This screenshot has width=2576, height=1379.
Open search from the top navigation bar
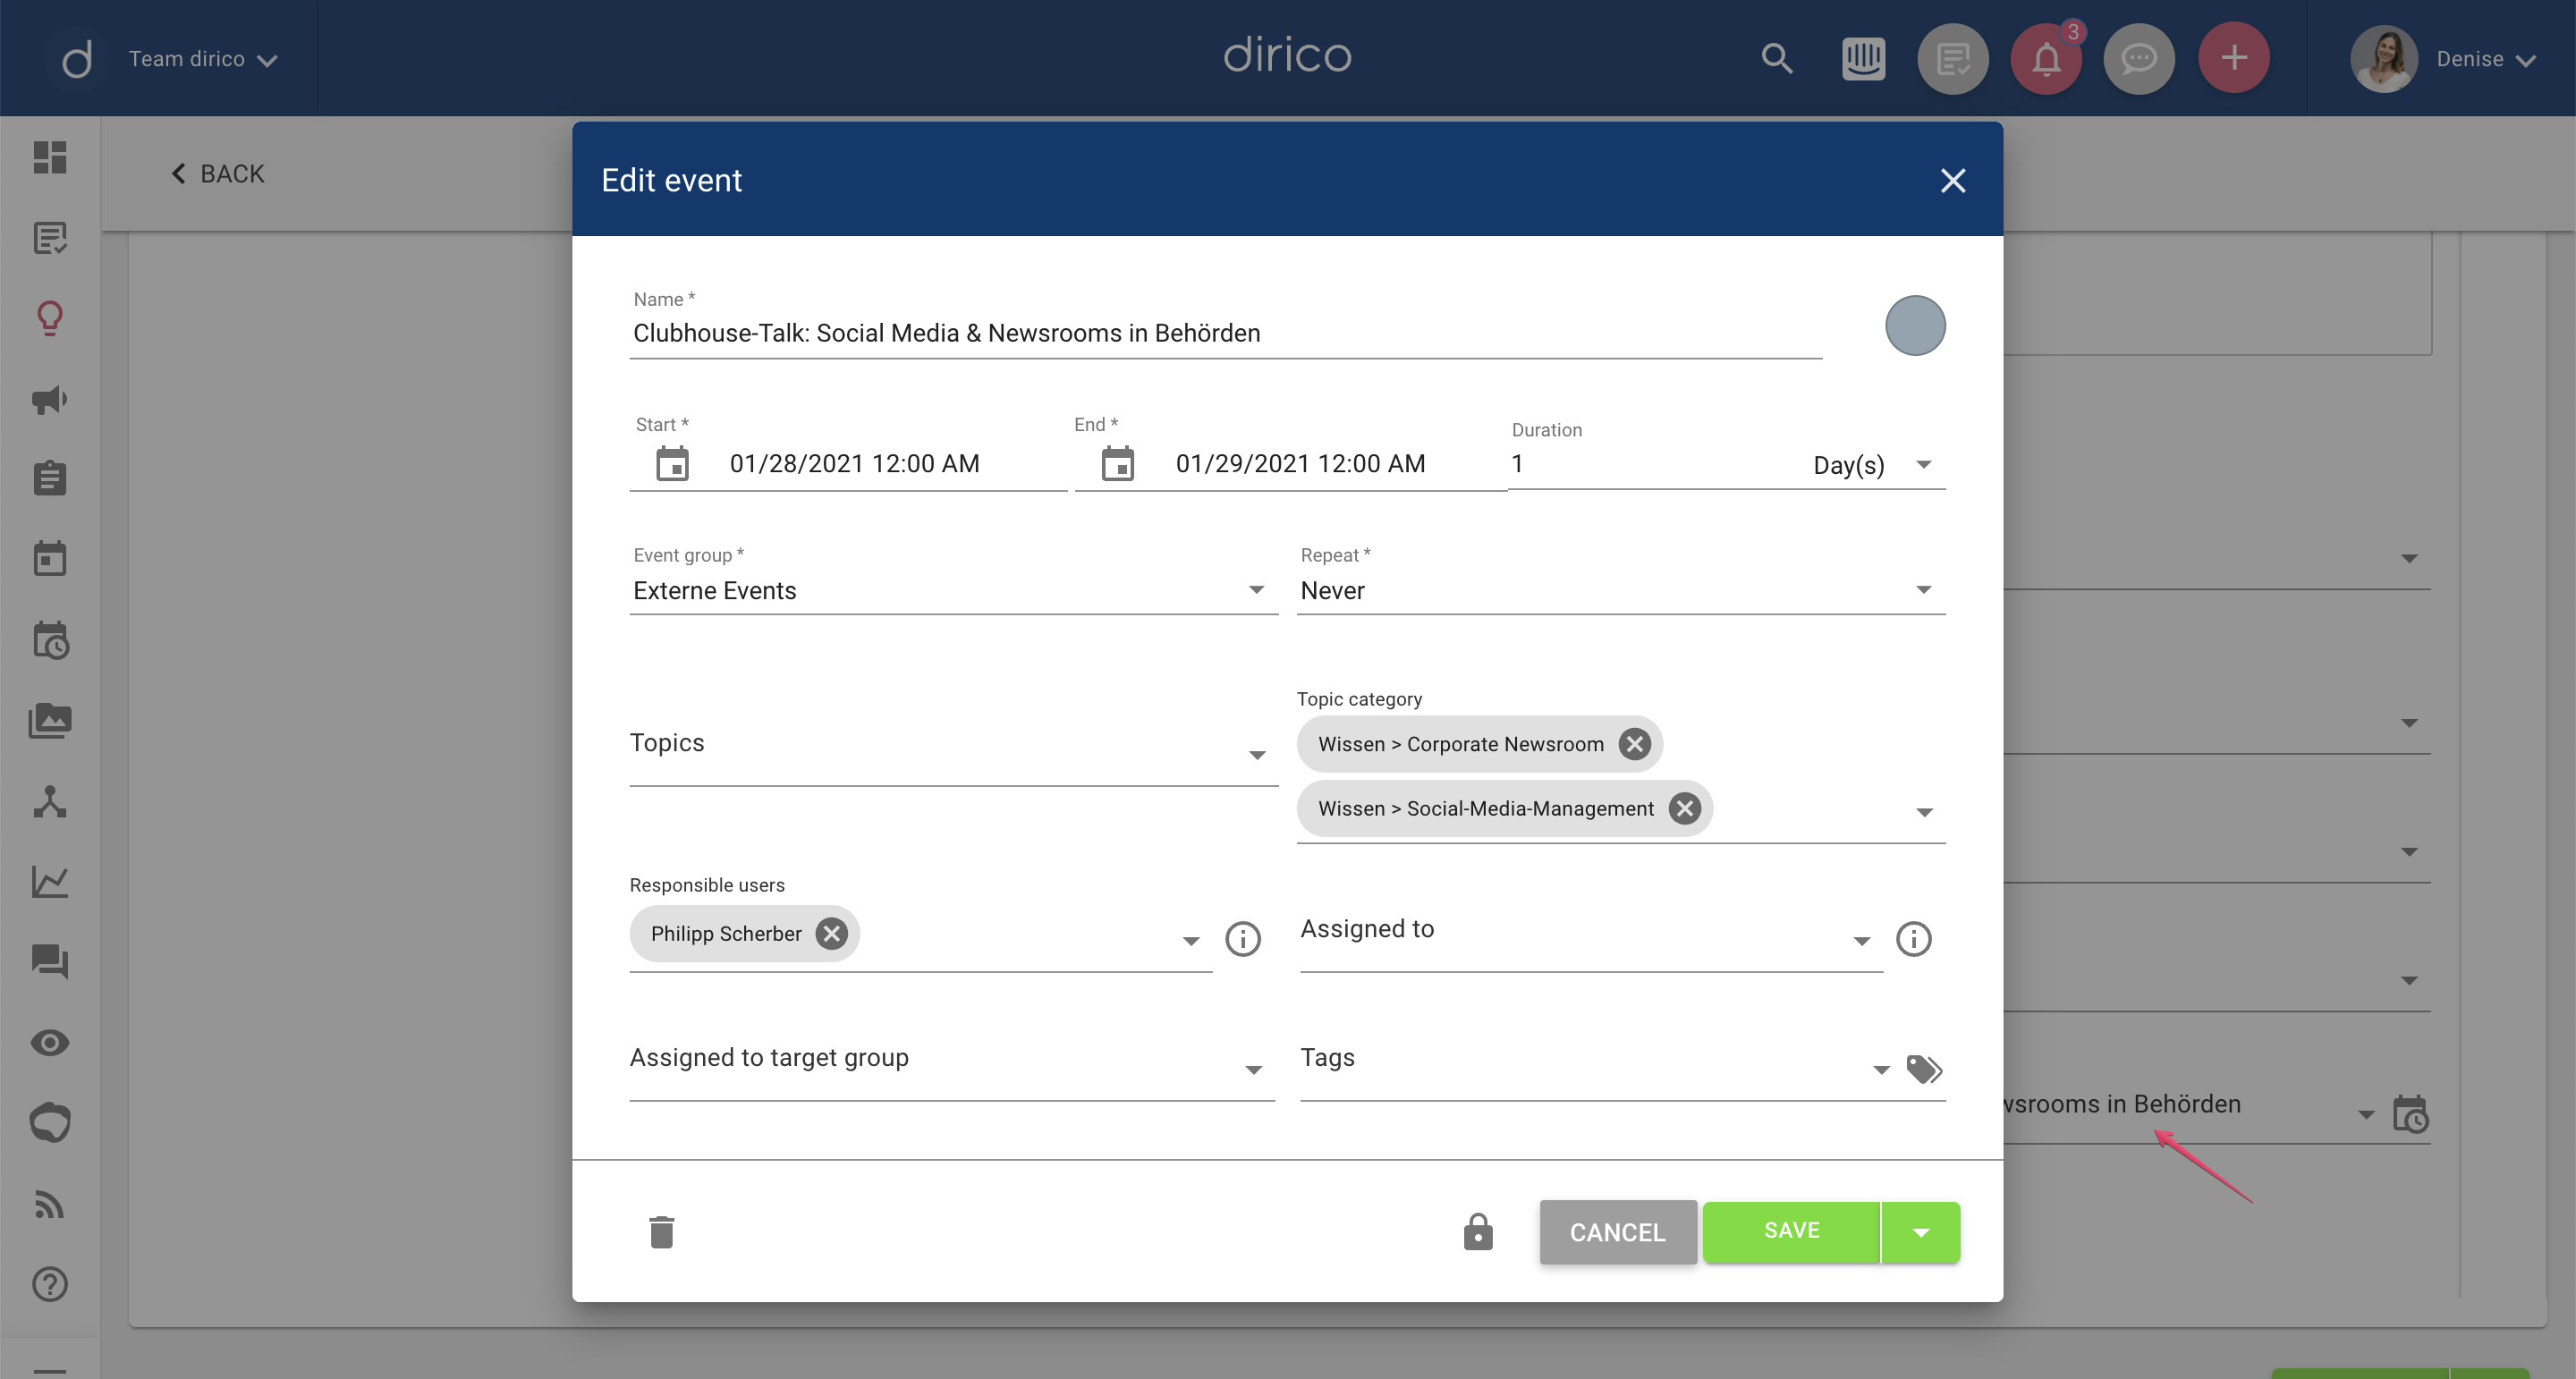pos(1778,58)
